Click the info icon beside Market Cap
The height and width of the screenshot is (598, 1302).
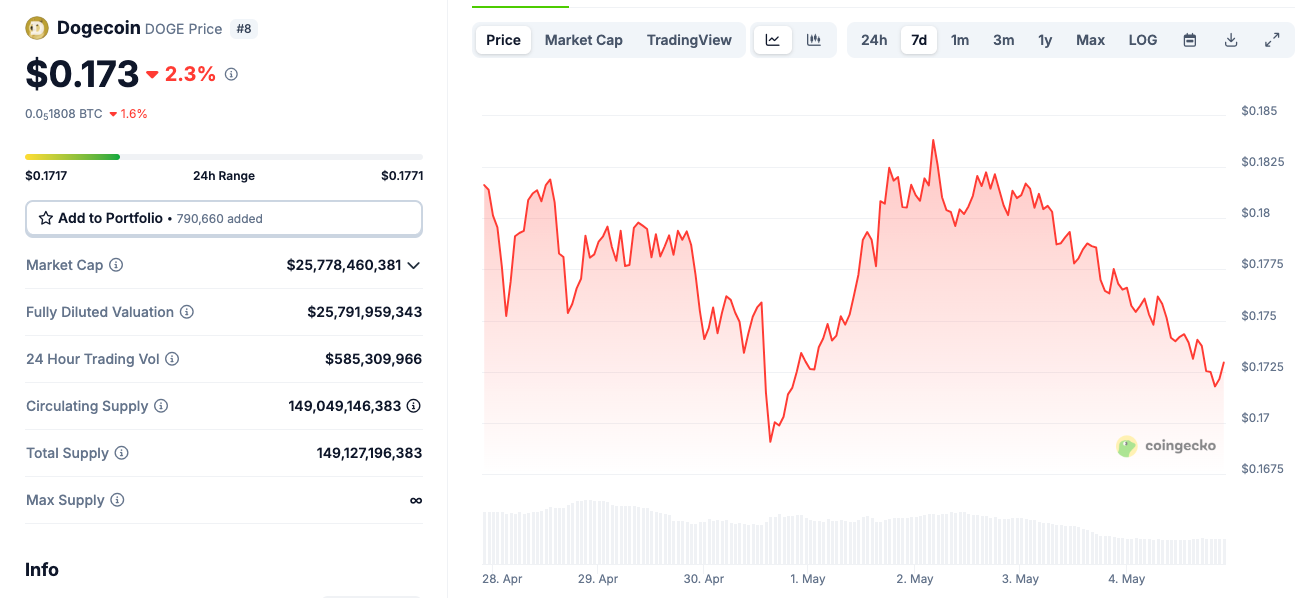click(x=116, y=265)
